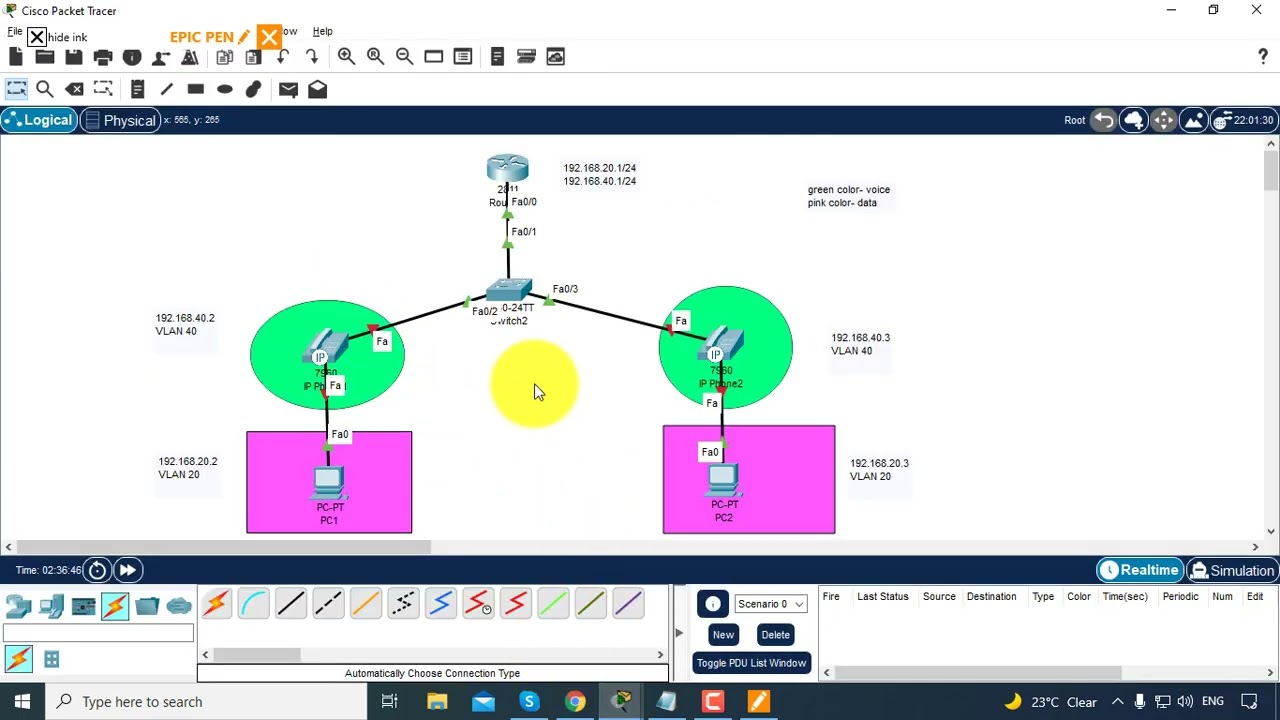Add a complex PDU open envelope

(x=317, y=89)
